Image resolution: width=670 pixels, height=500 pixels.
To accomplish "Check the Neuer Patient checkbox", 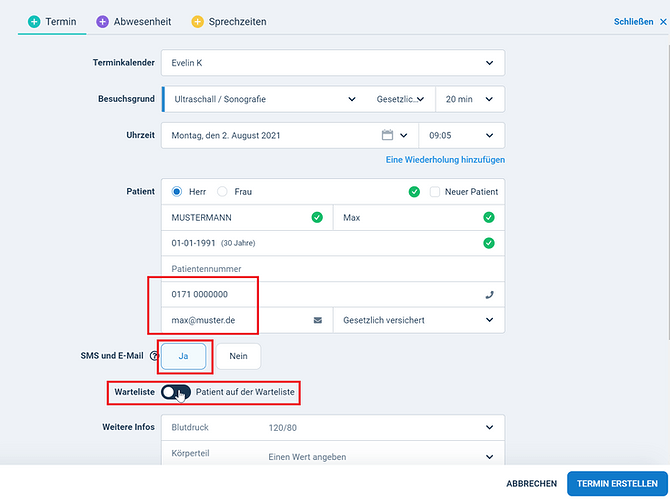I will tap(435, 191).
